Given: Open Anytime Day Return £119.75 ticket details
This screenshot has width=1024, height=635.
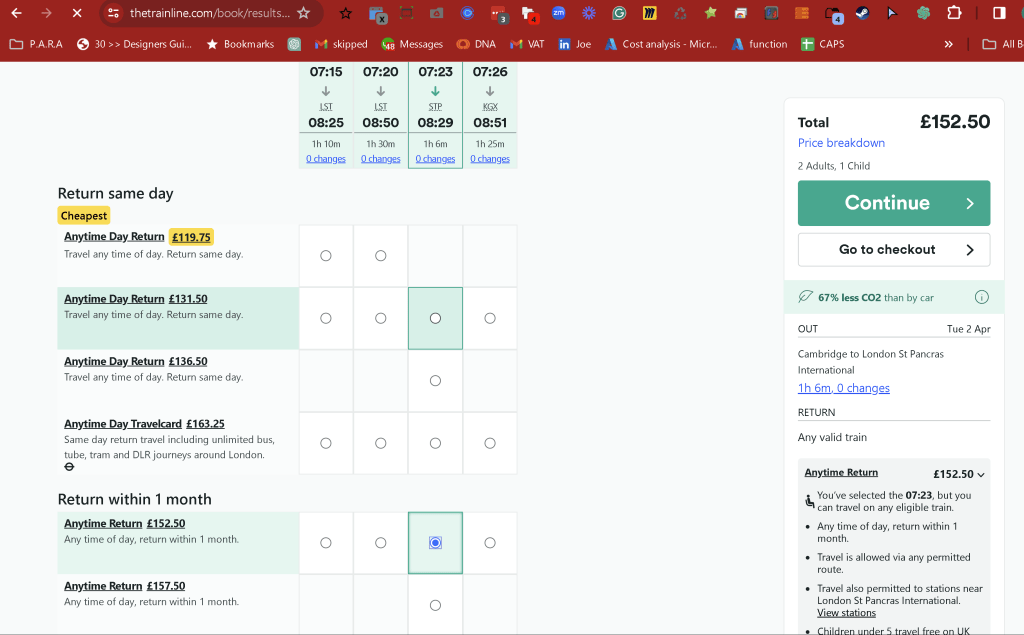Looking at the screenshot, I should tap(114, 236).
